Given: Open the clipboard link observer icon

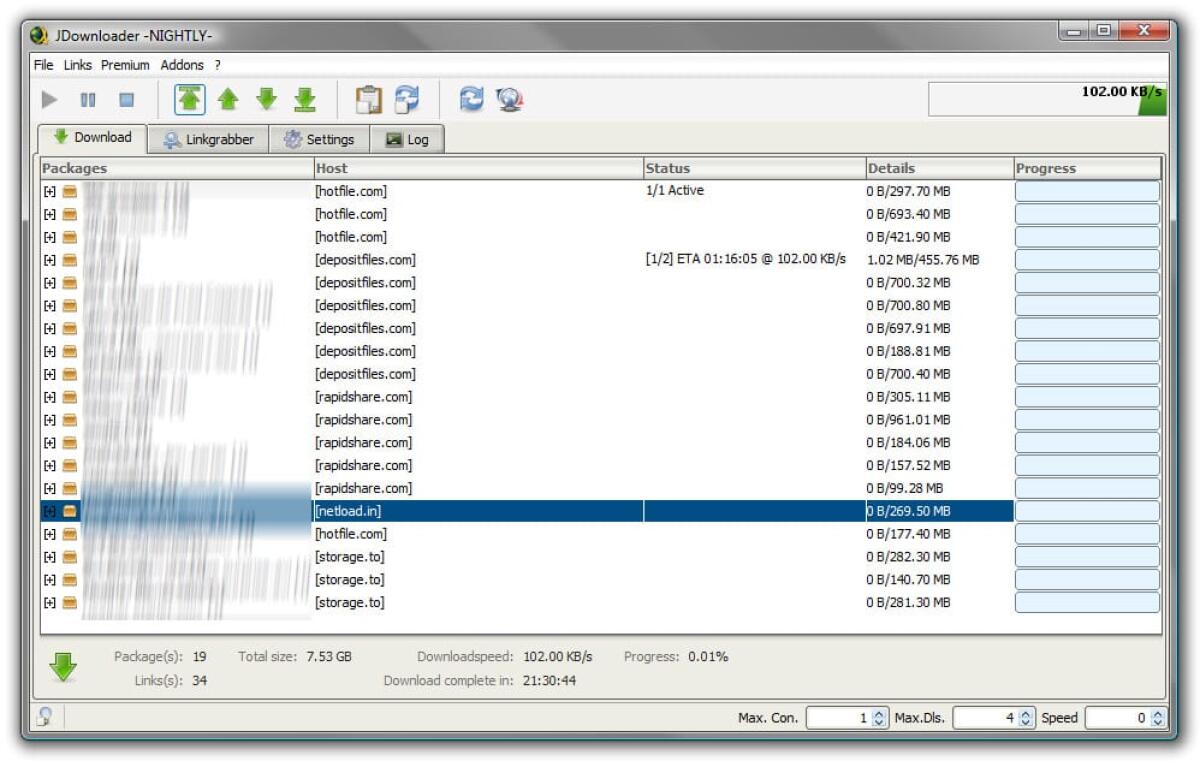Looking at the screenshot, I should (x=368, y=99).
